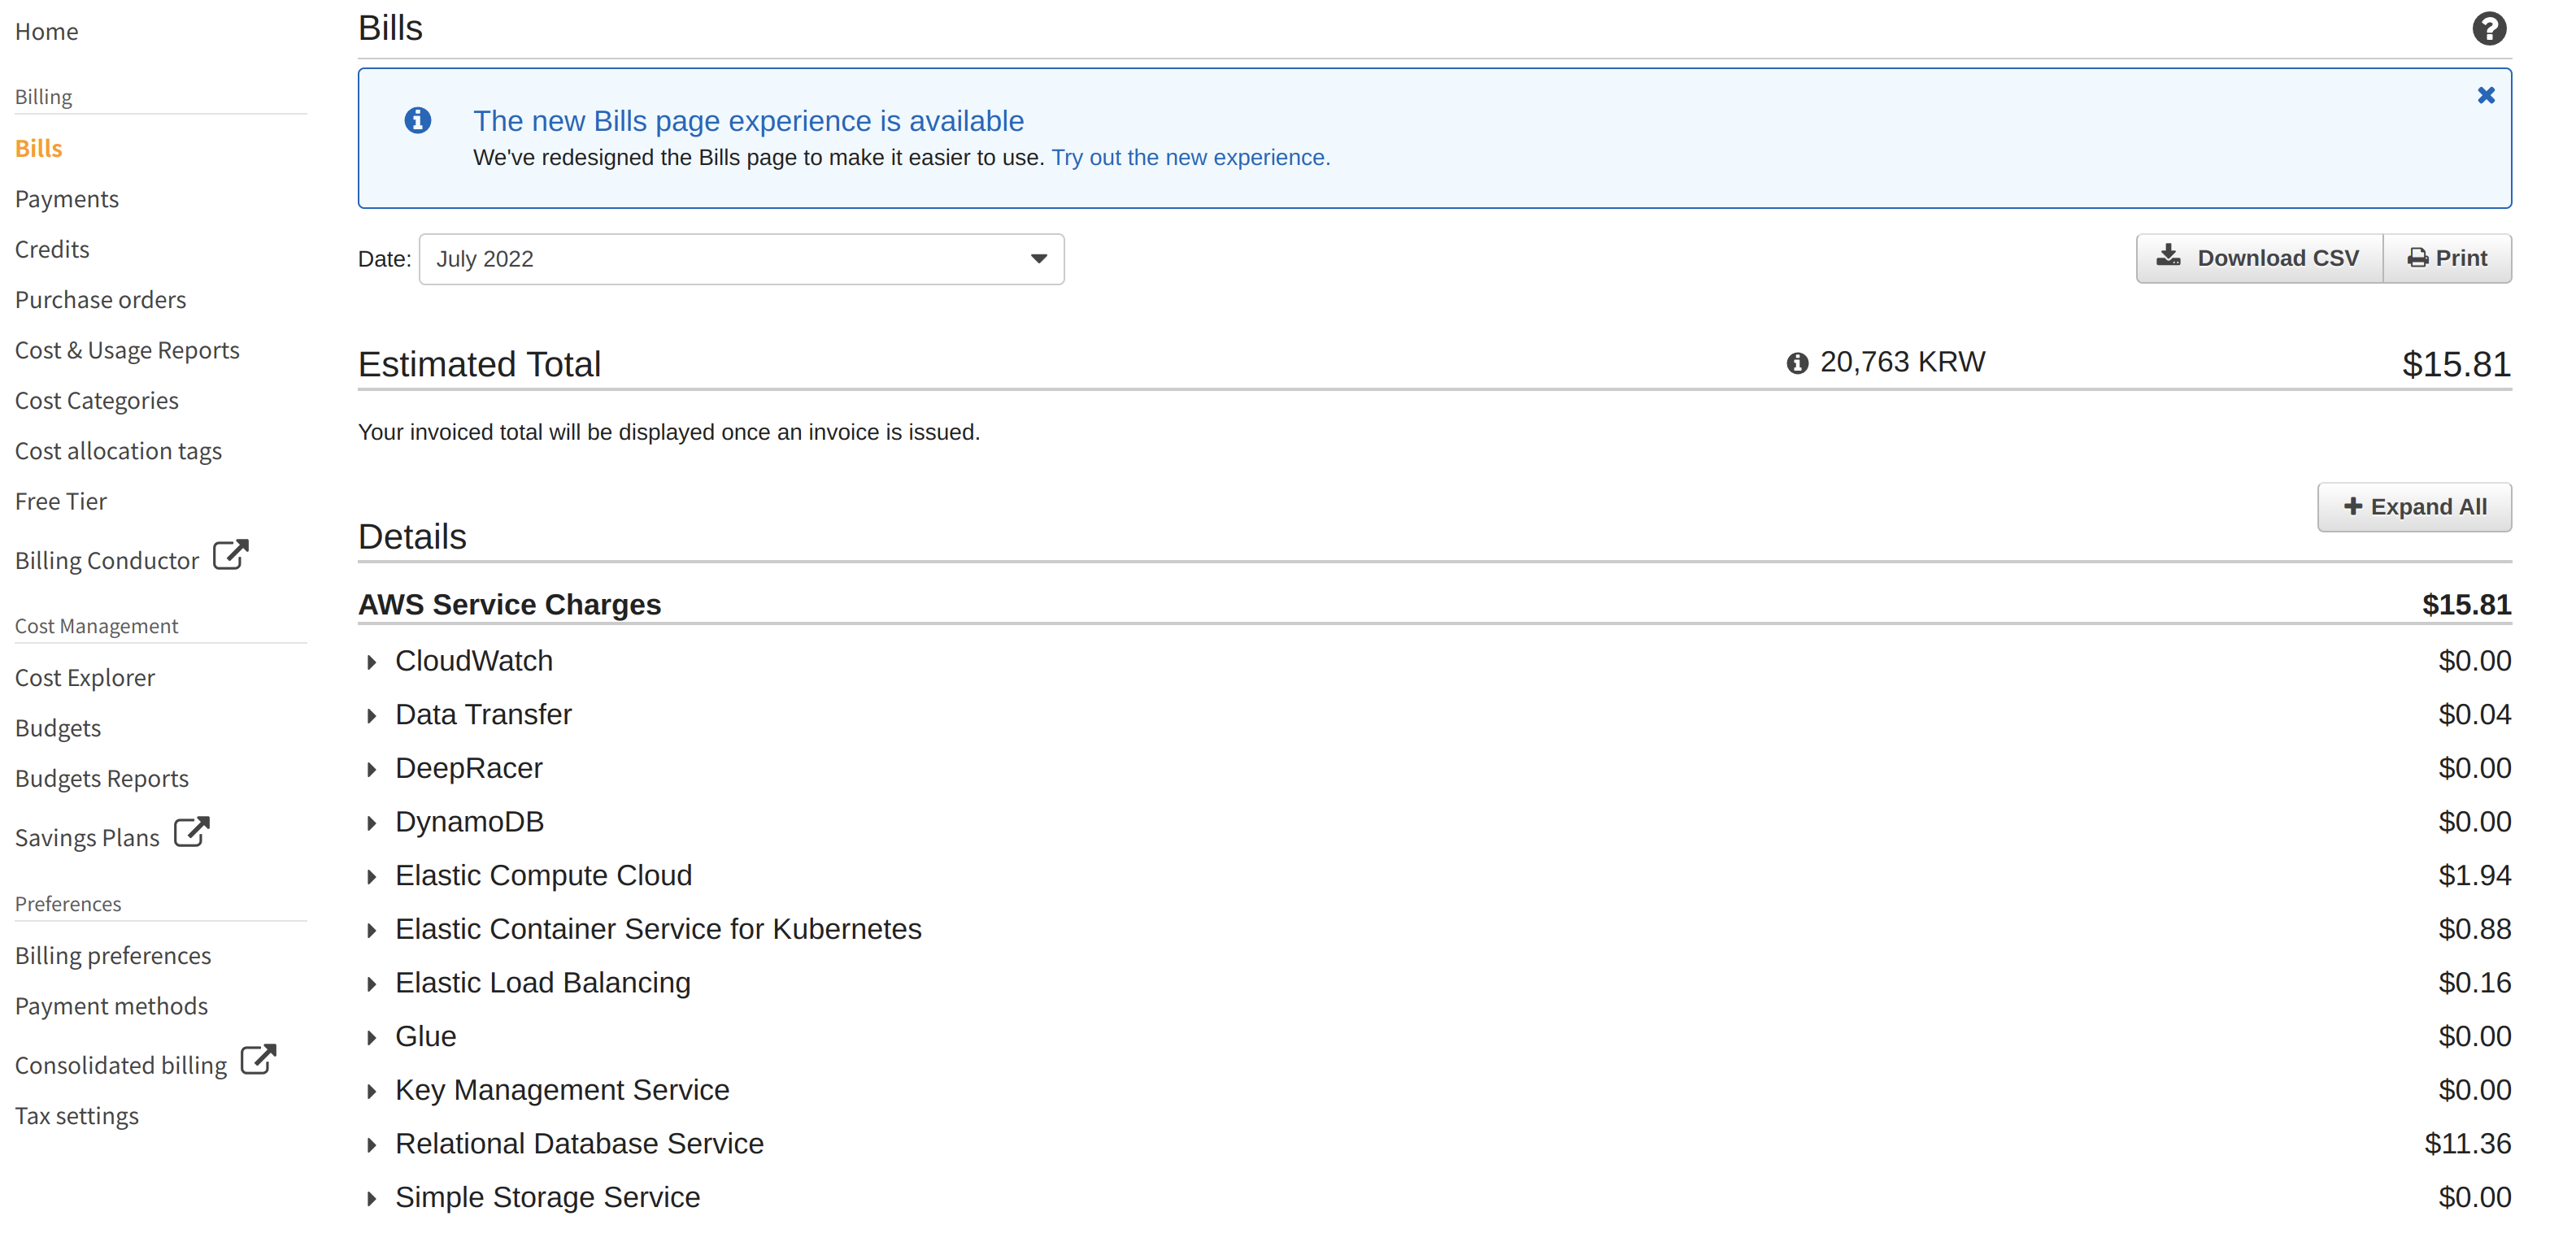This screenshot has height=1242, width=2576.
Task: Download the bill as CSV
Action: (x=2259, y=258)
